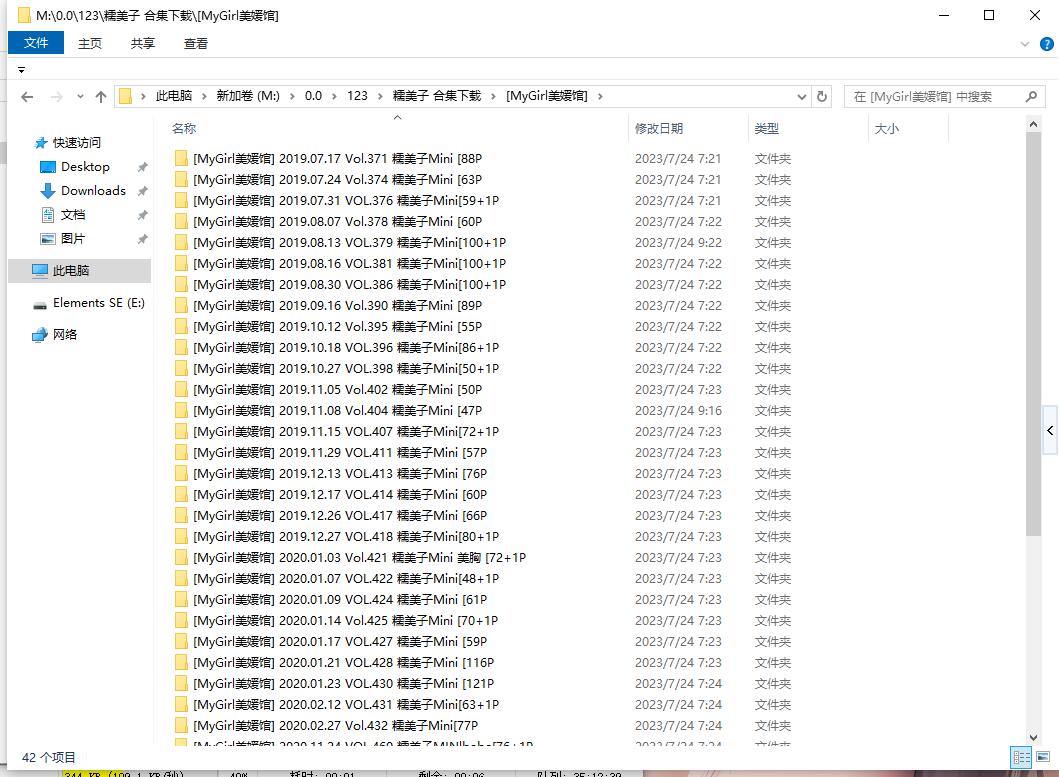Viewport: 1059px width, 777px height.
Task: Click the pin icon beside Desktop
Action: tap(143, 167)
